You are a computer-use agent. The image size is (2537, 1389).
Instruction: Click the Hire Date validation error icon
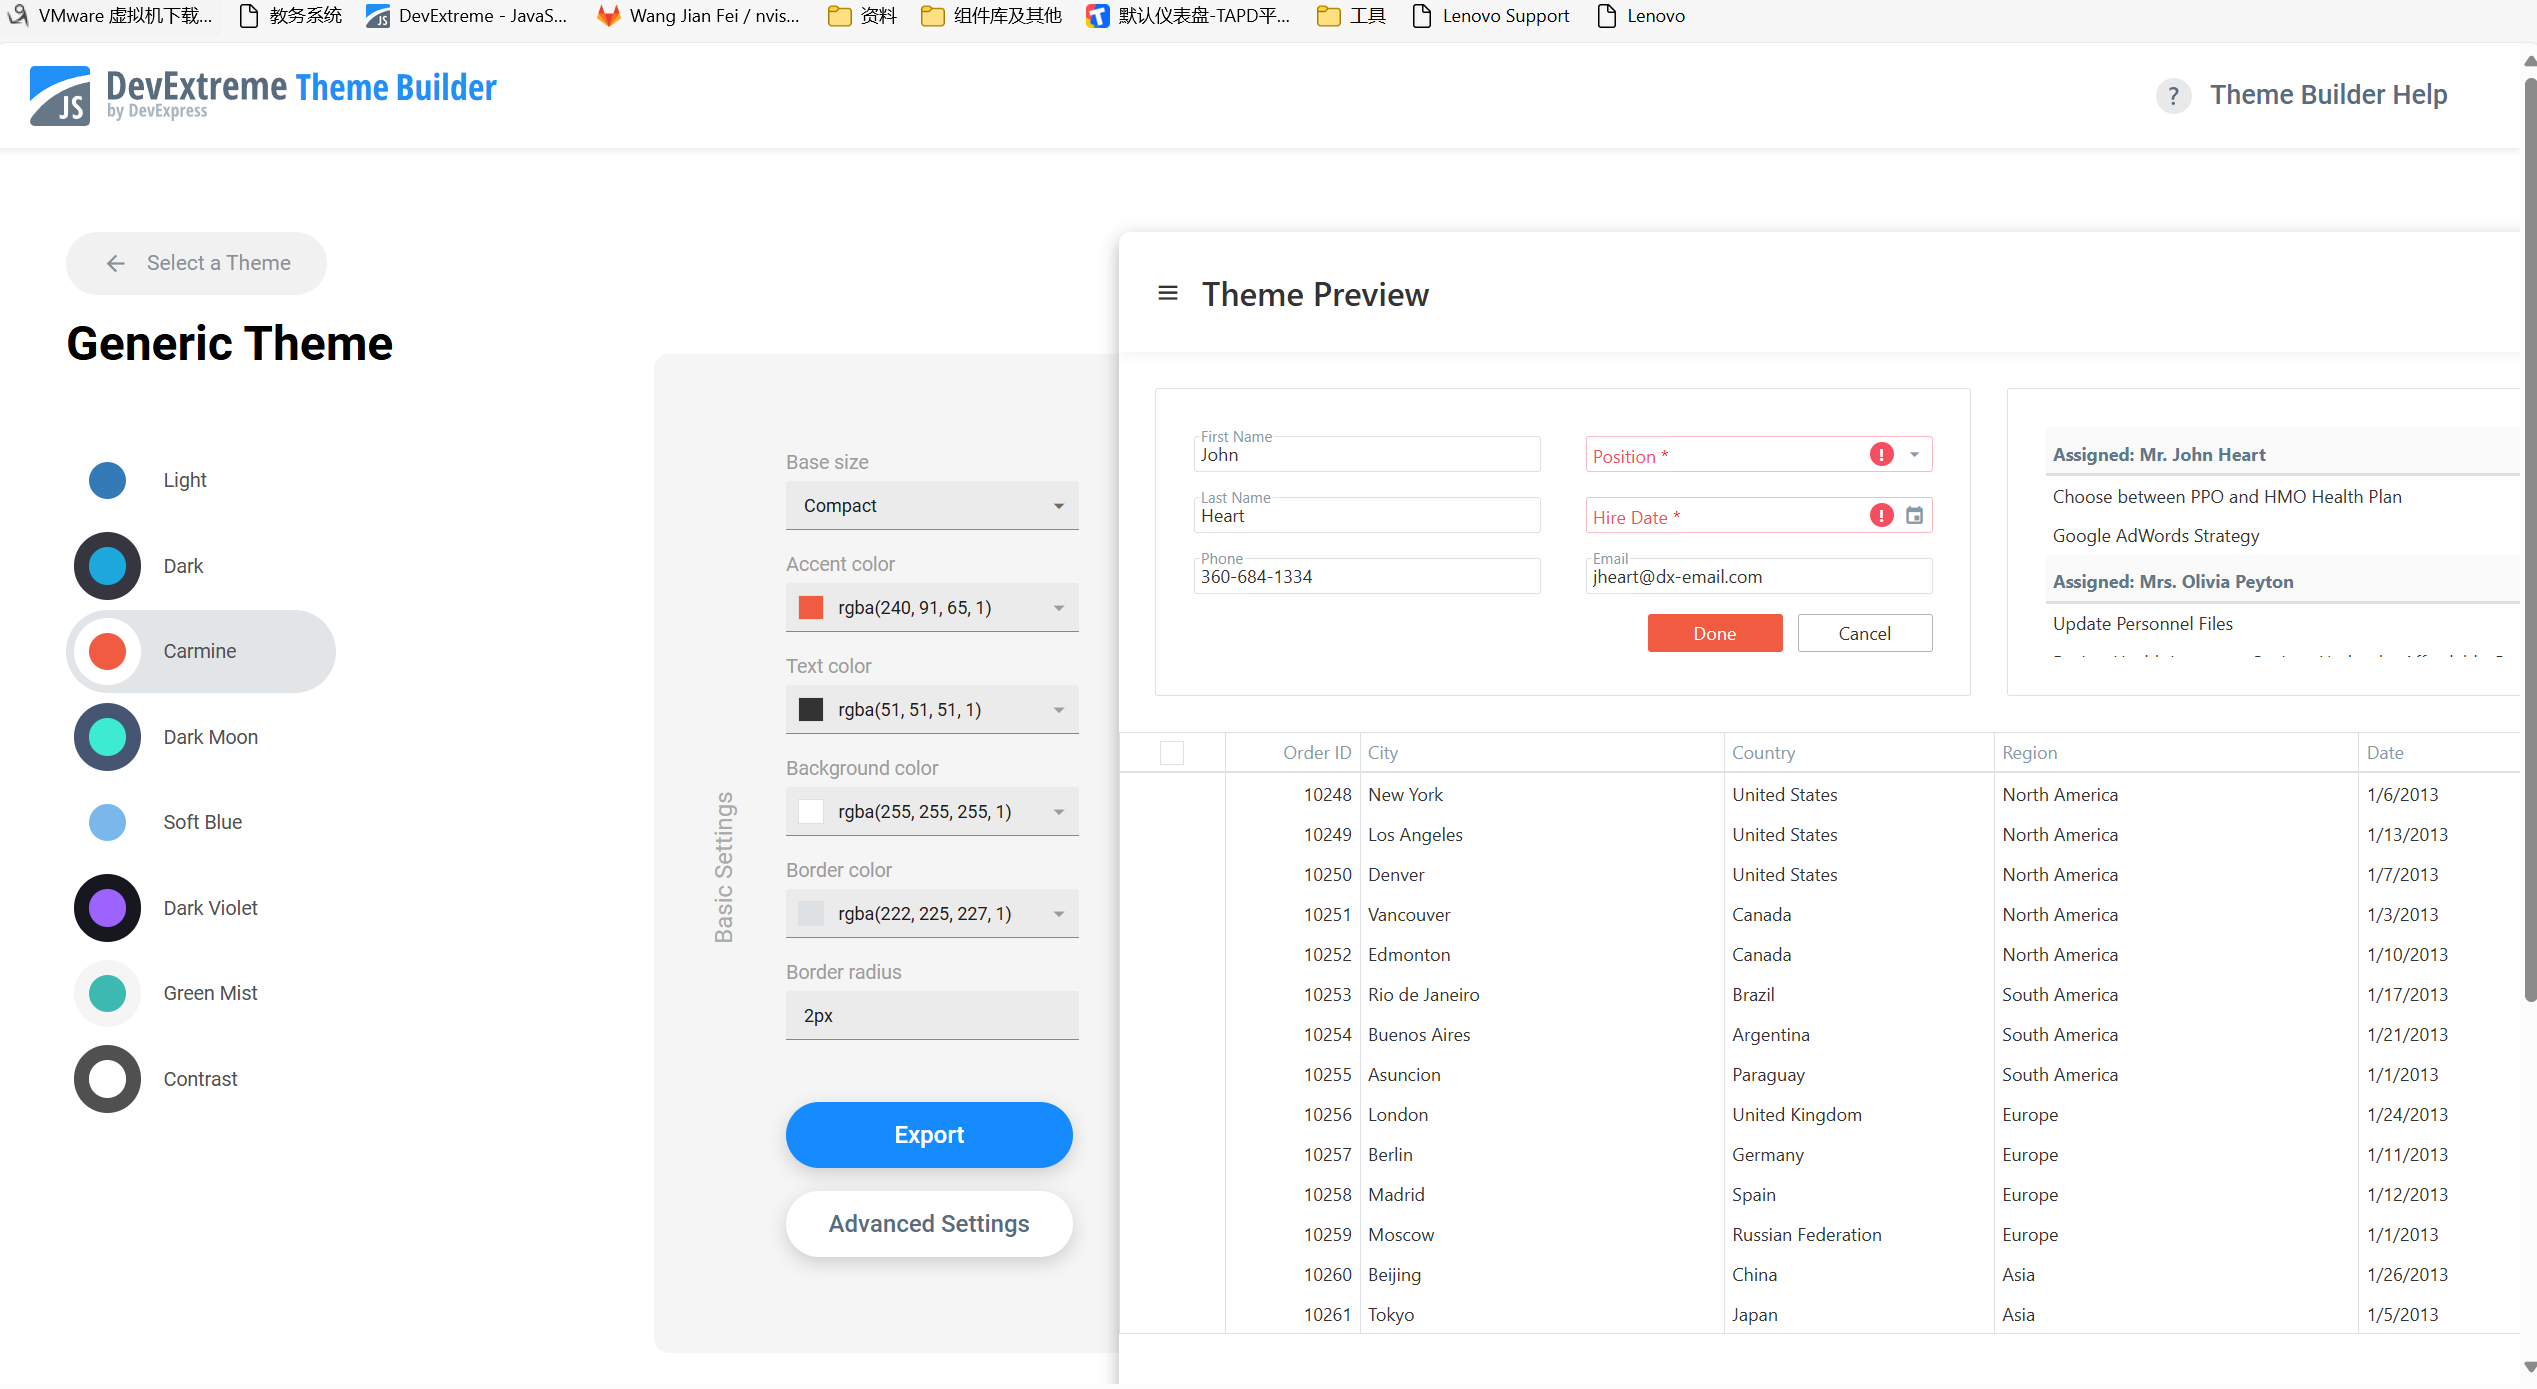point(1881,516)
